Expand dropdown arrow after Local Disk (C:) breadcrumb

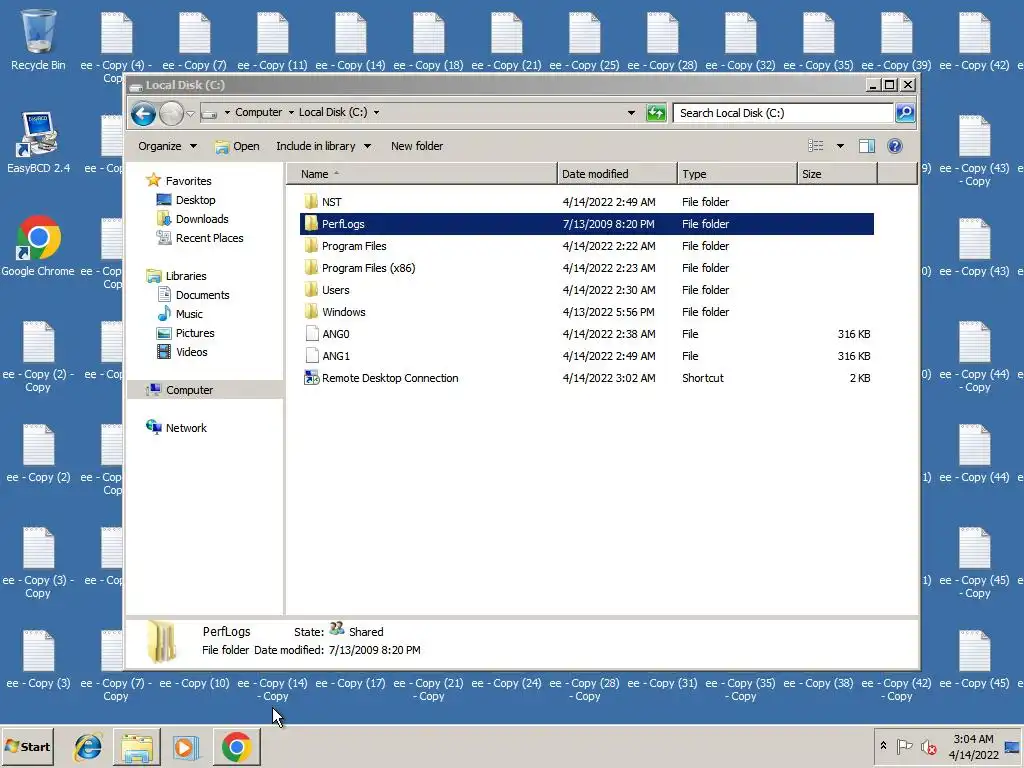click(376, 112)
